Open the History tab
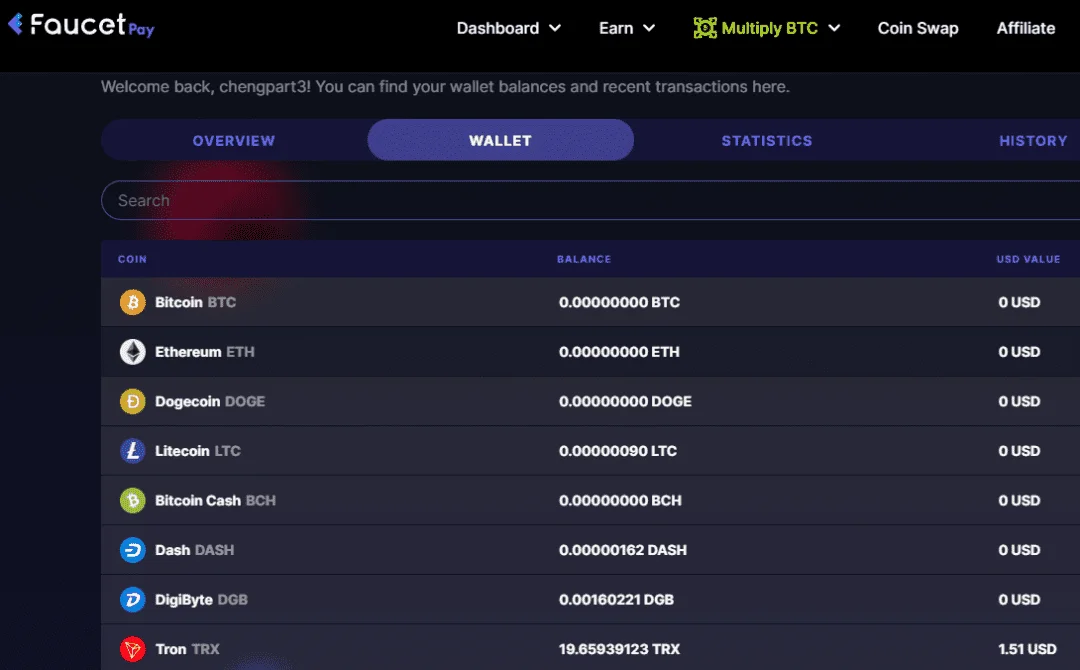1080x670 pixels. pos(1033,140)
